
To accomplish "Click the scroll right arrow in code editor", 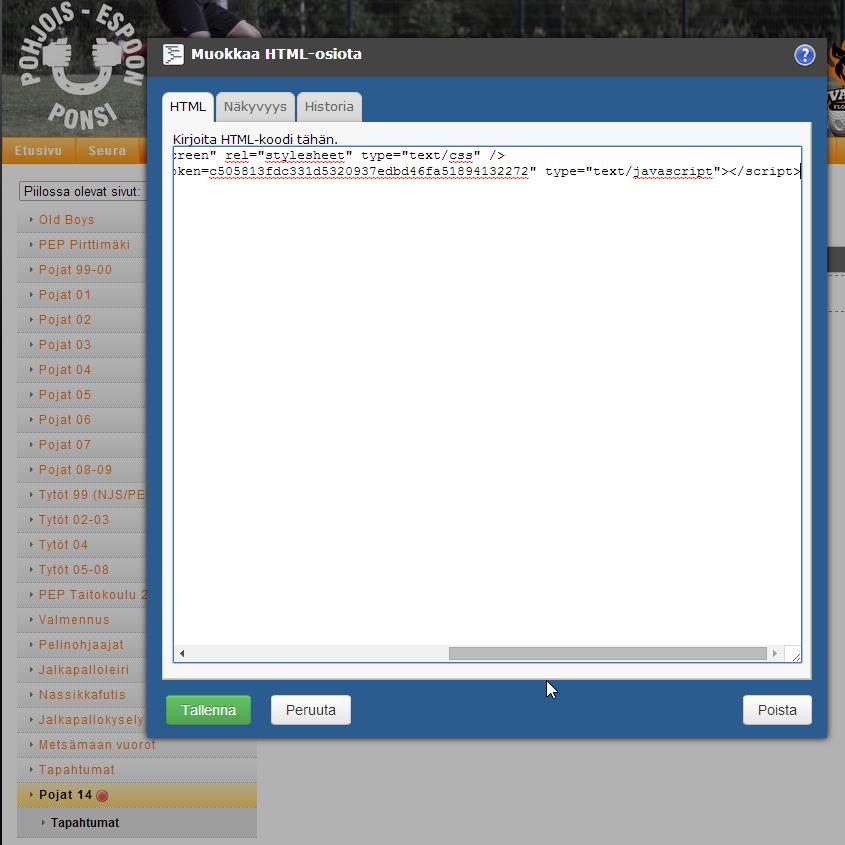I will 775,654.
